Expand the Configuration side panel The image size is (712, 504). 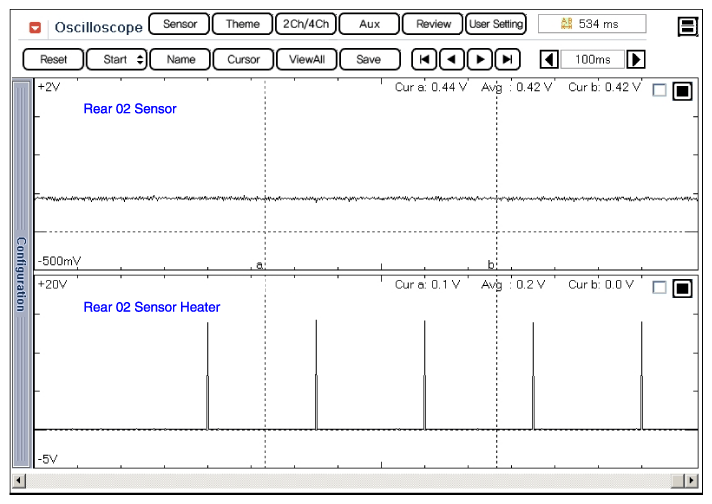pyautogui.click(x=20, y=273)
